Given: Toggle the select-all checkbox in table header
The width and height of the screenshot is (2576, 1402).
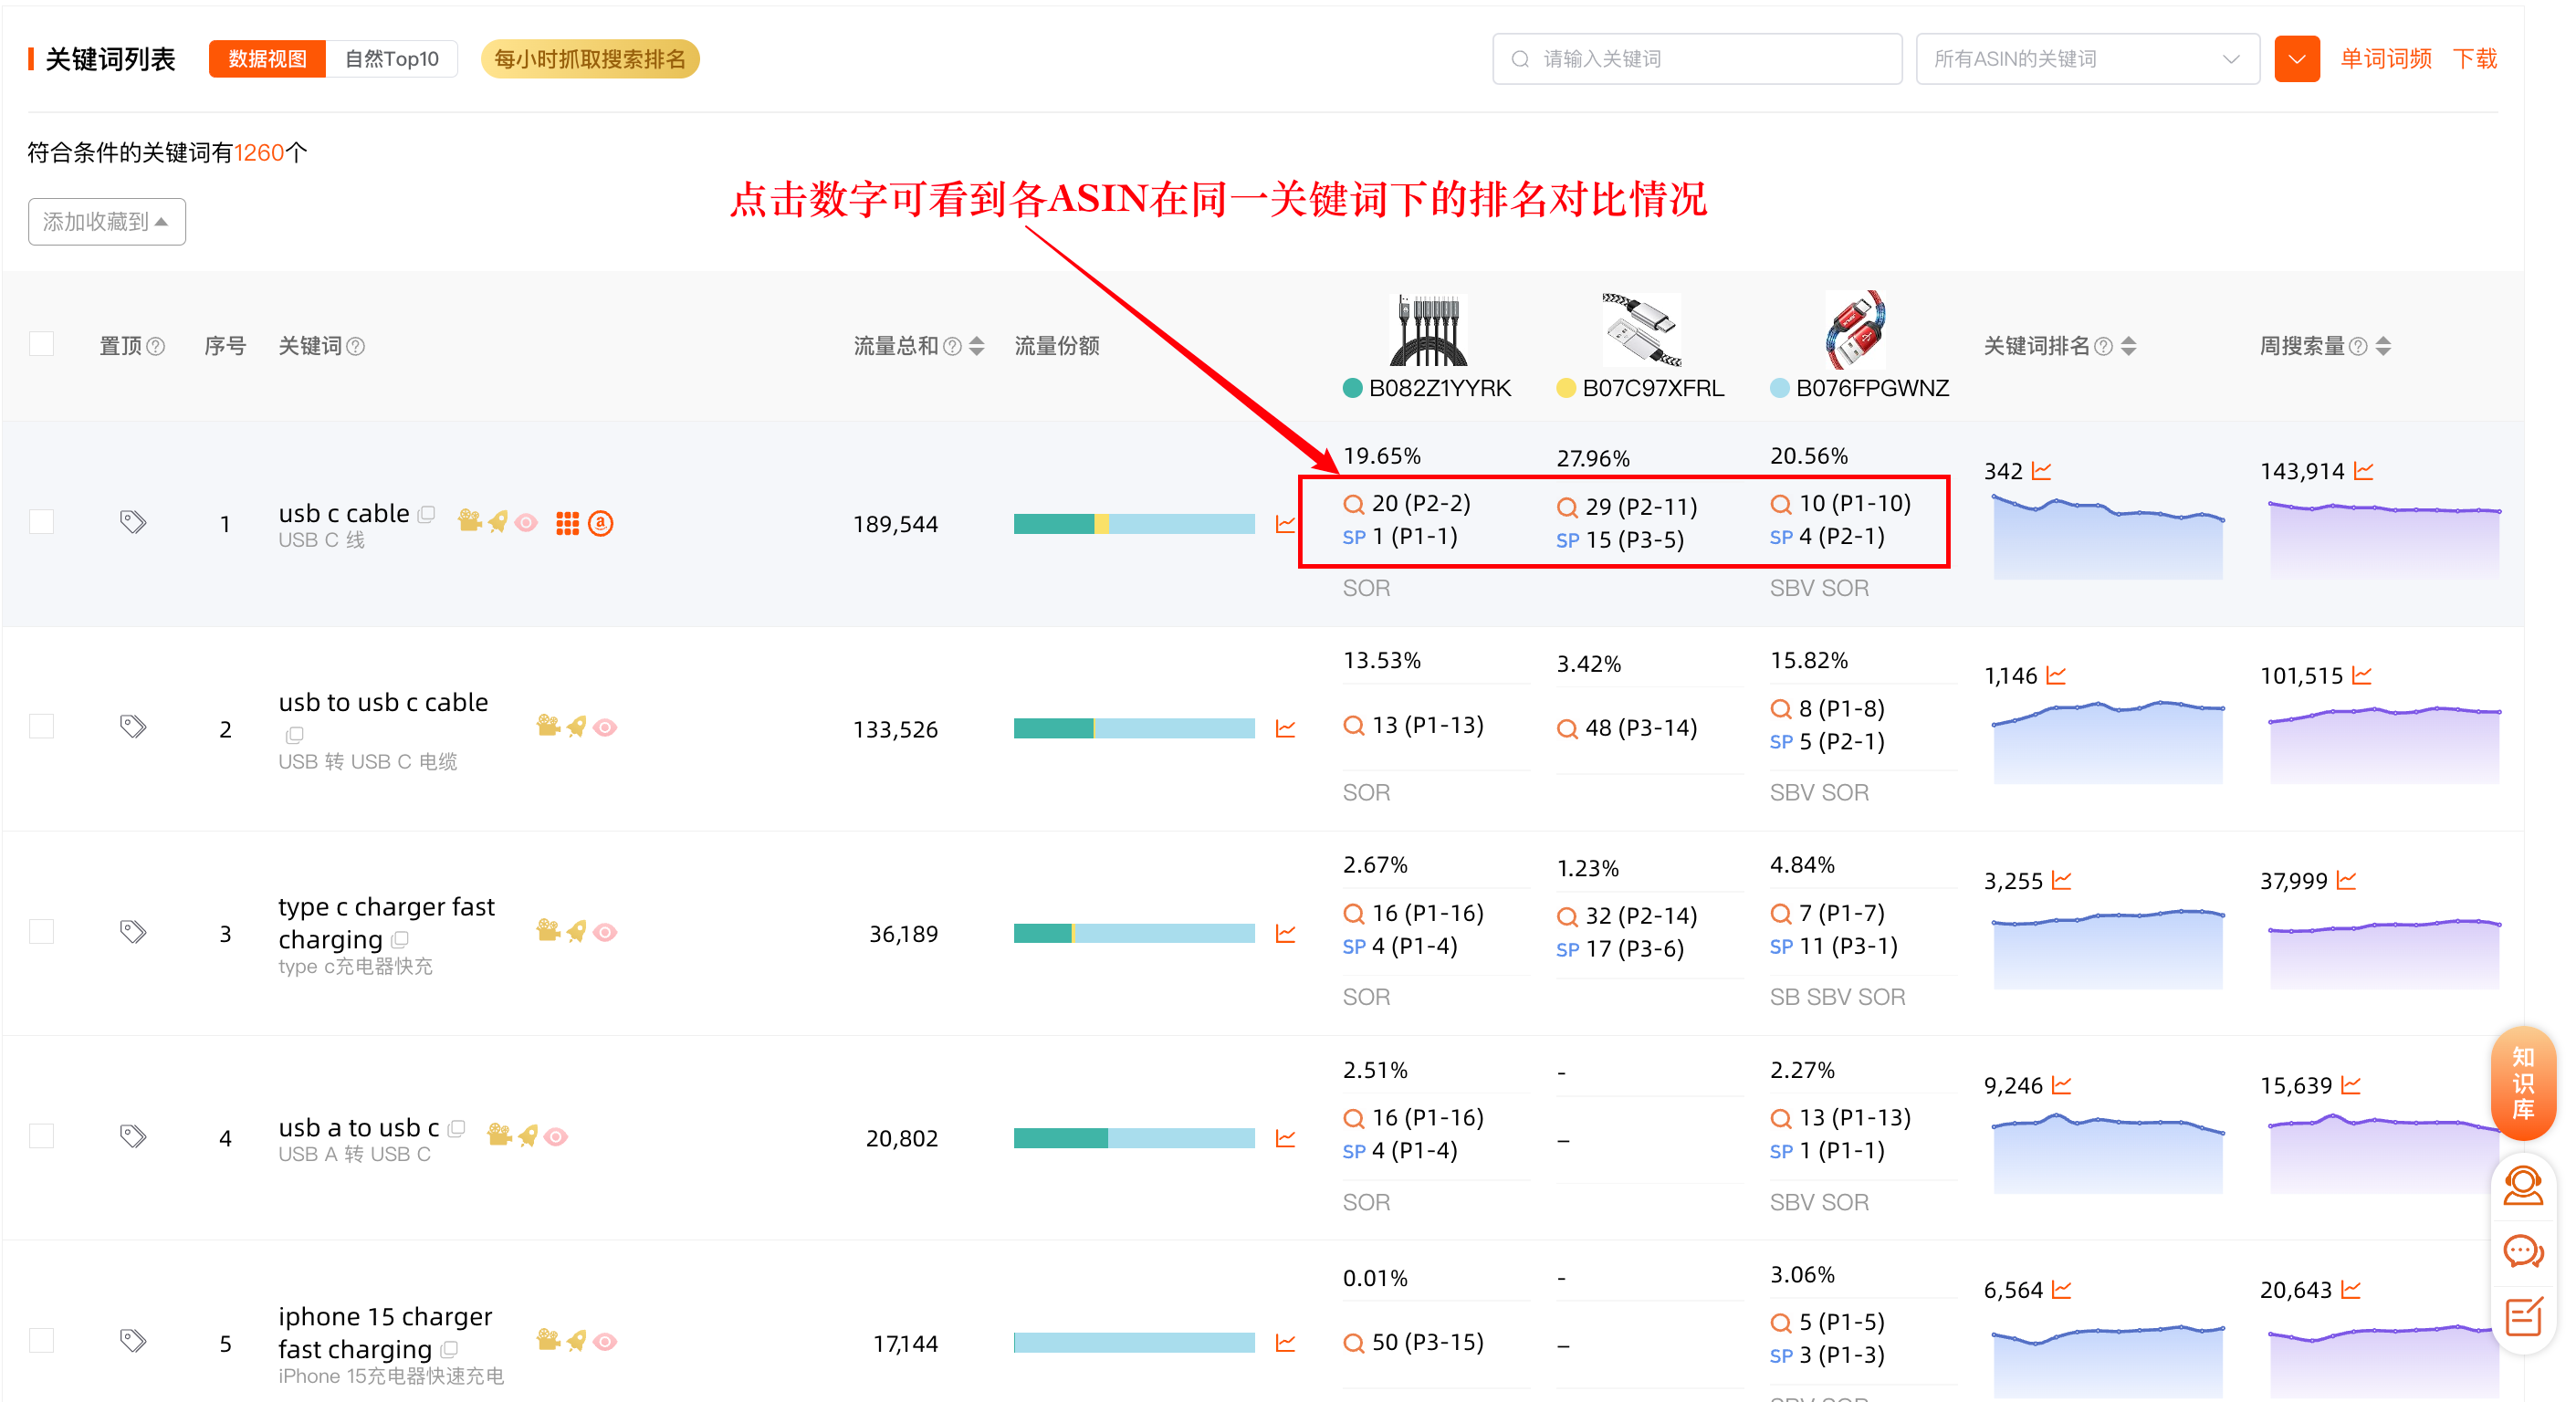Looking at the screenshot, I should (x=42, y=344).
